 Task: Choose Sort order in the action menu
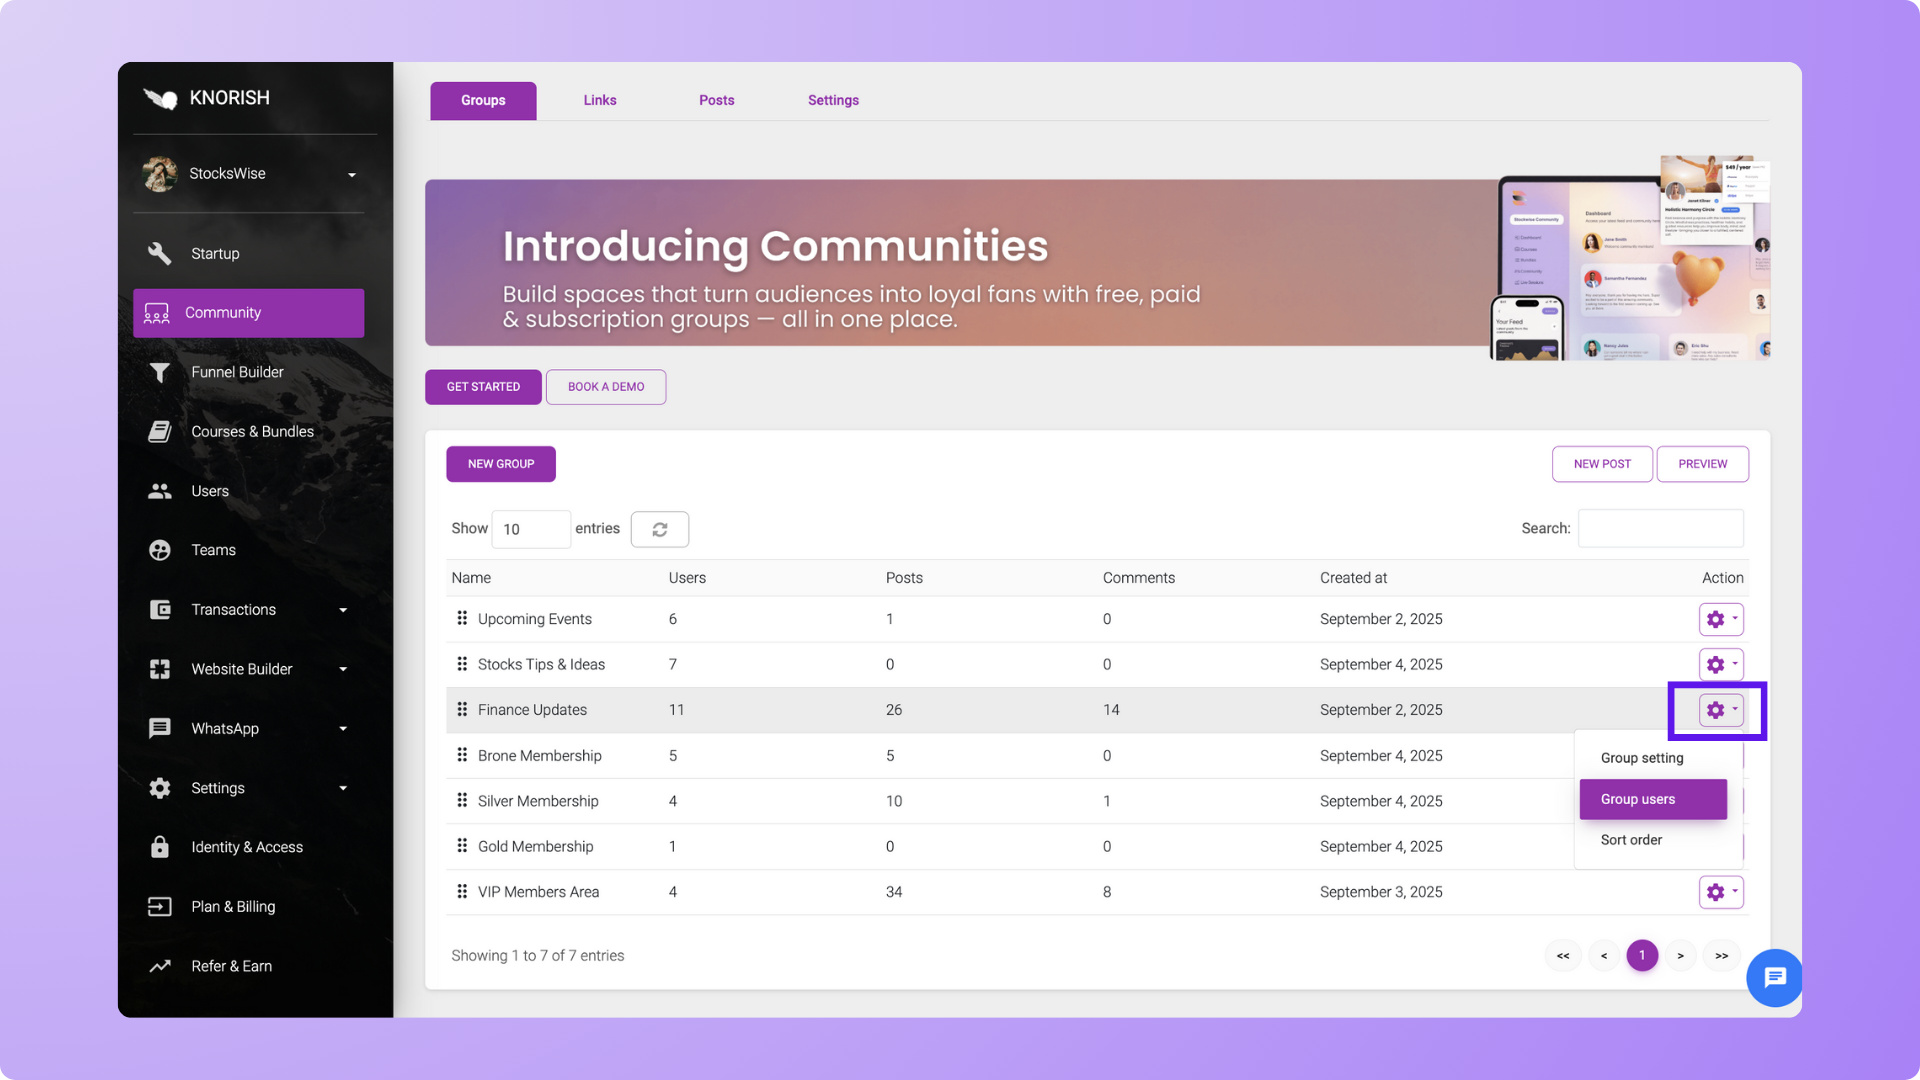1631,840
